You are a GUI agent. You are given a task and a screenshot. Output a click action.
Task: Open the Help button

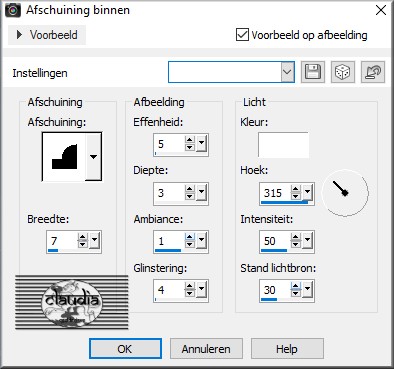click(287, 349)
